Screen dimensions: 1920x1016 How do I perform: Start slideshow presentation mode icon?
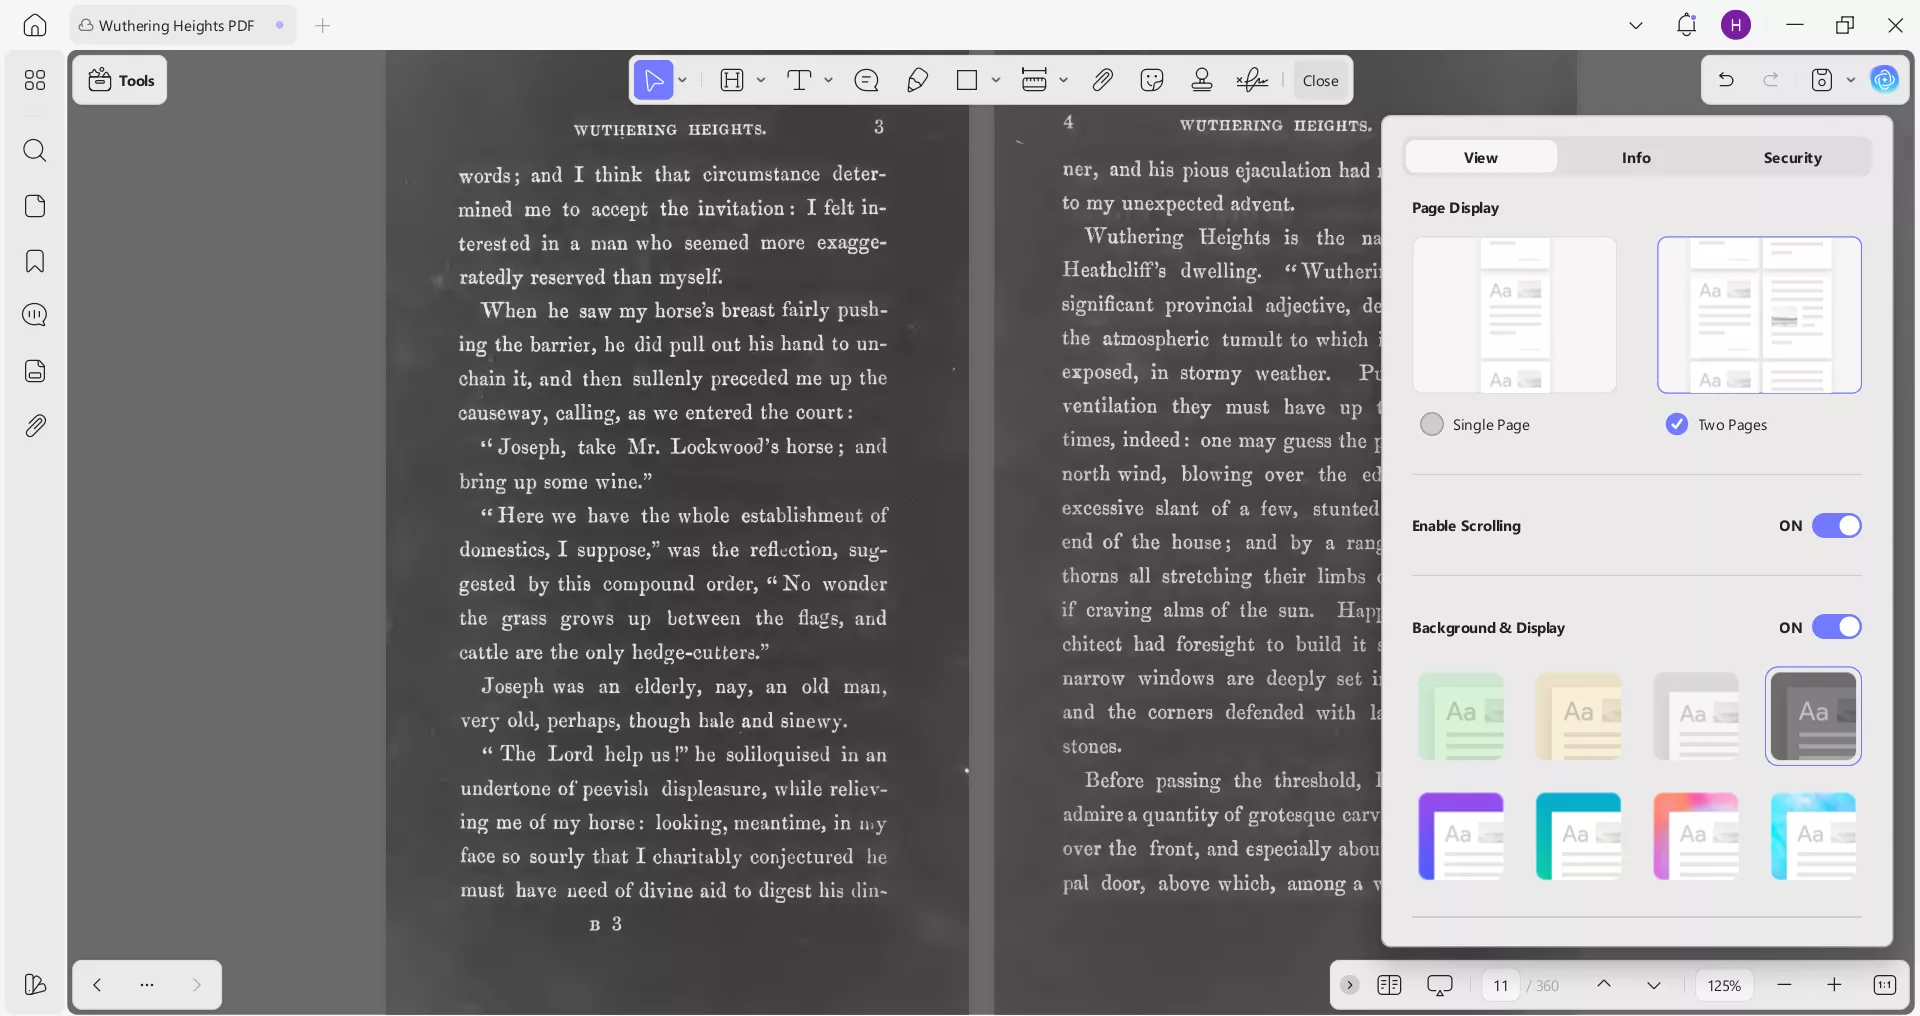click(1440, 985)
